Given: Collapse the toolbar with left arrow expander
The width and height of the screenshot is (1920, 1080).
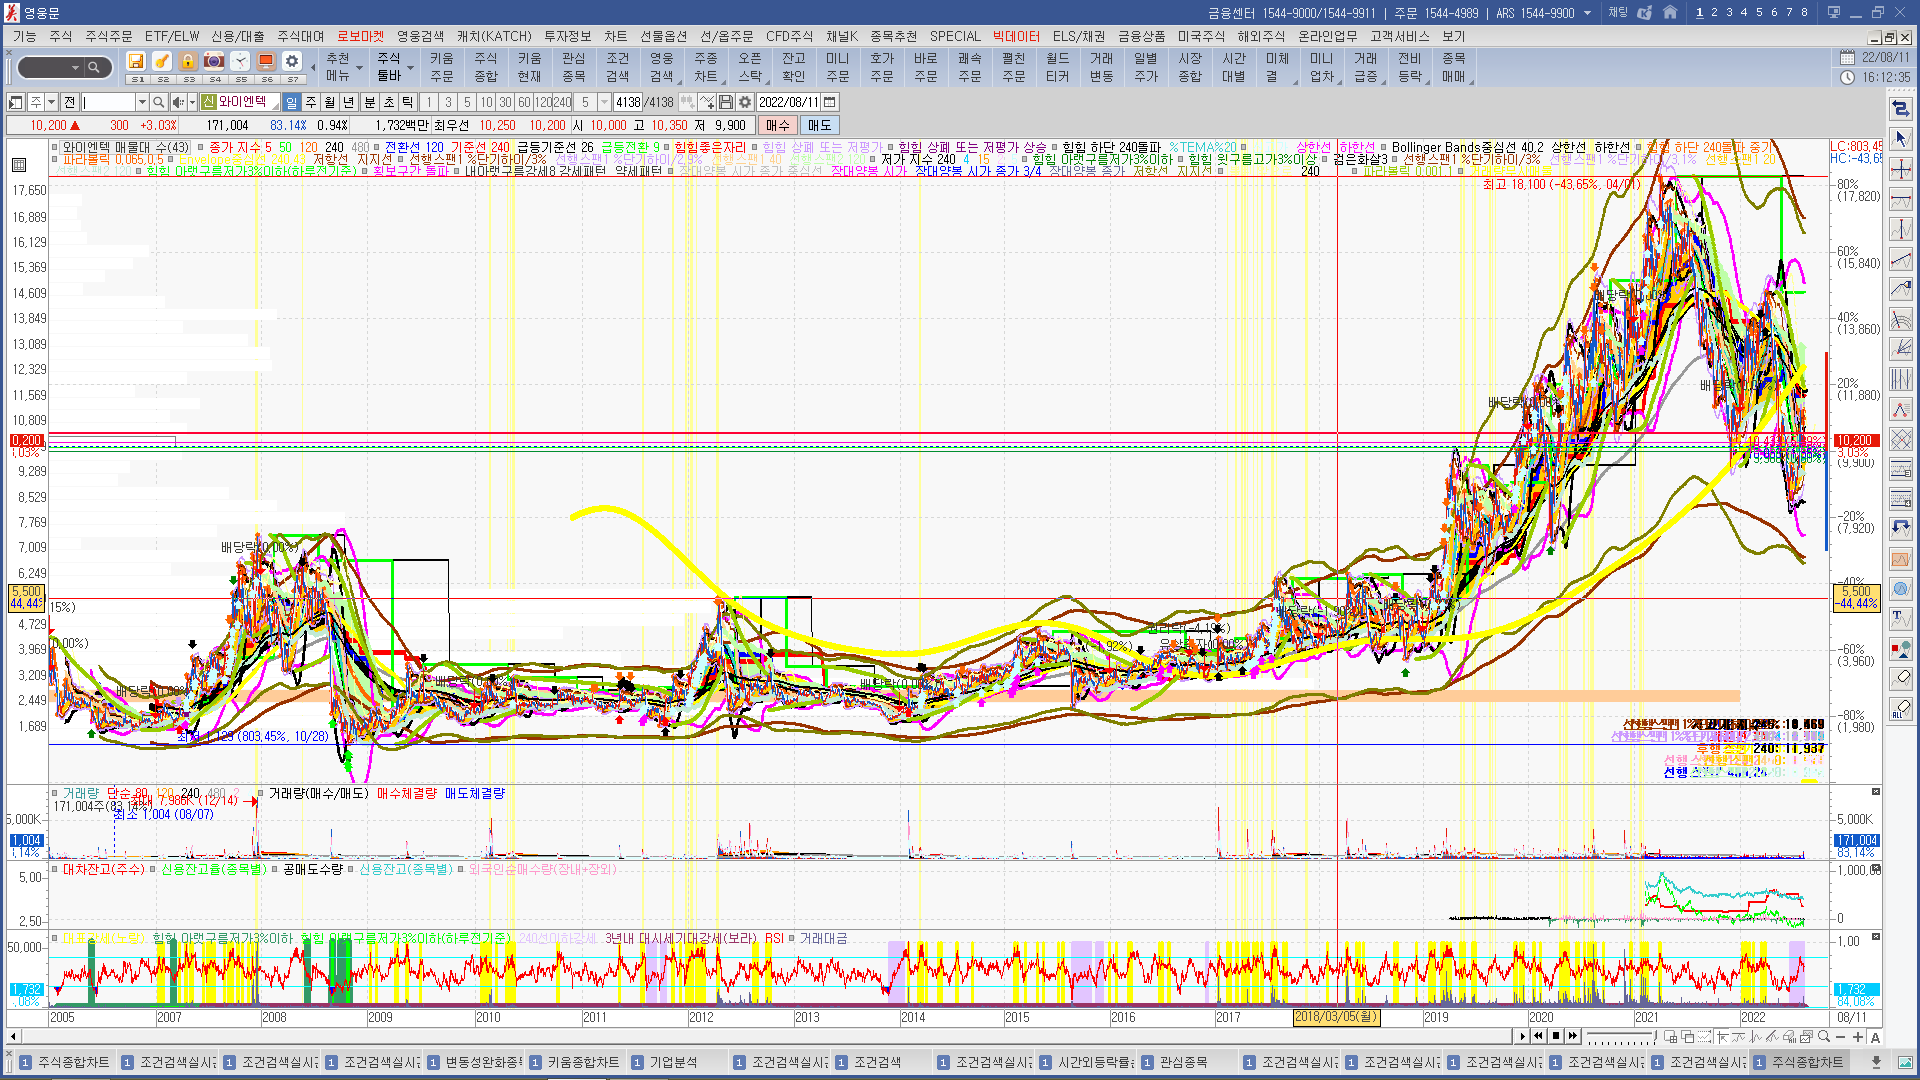Looking at the screenshot, I should click(x=313, y=67).
